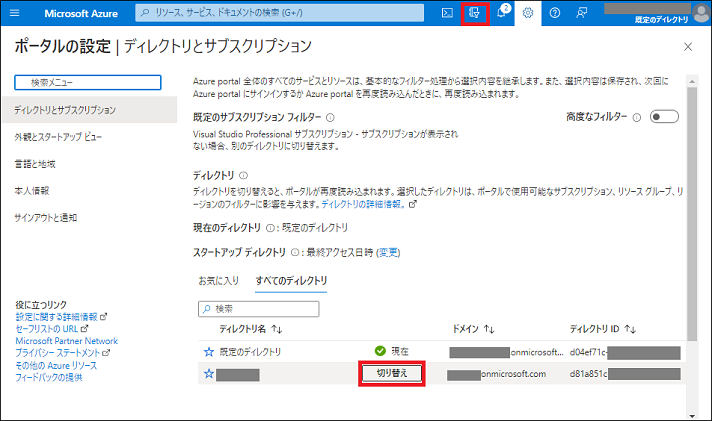Switch to the お気に入り tab
The height and width of the screenshot is (421, 712).
[x=219, y=280]
